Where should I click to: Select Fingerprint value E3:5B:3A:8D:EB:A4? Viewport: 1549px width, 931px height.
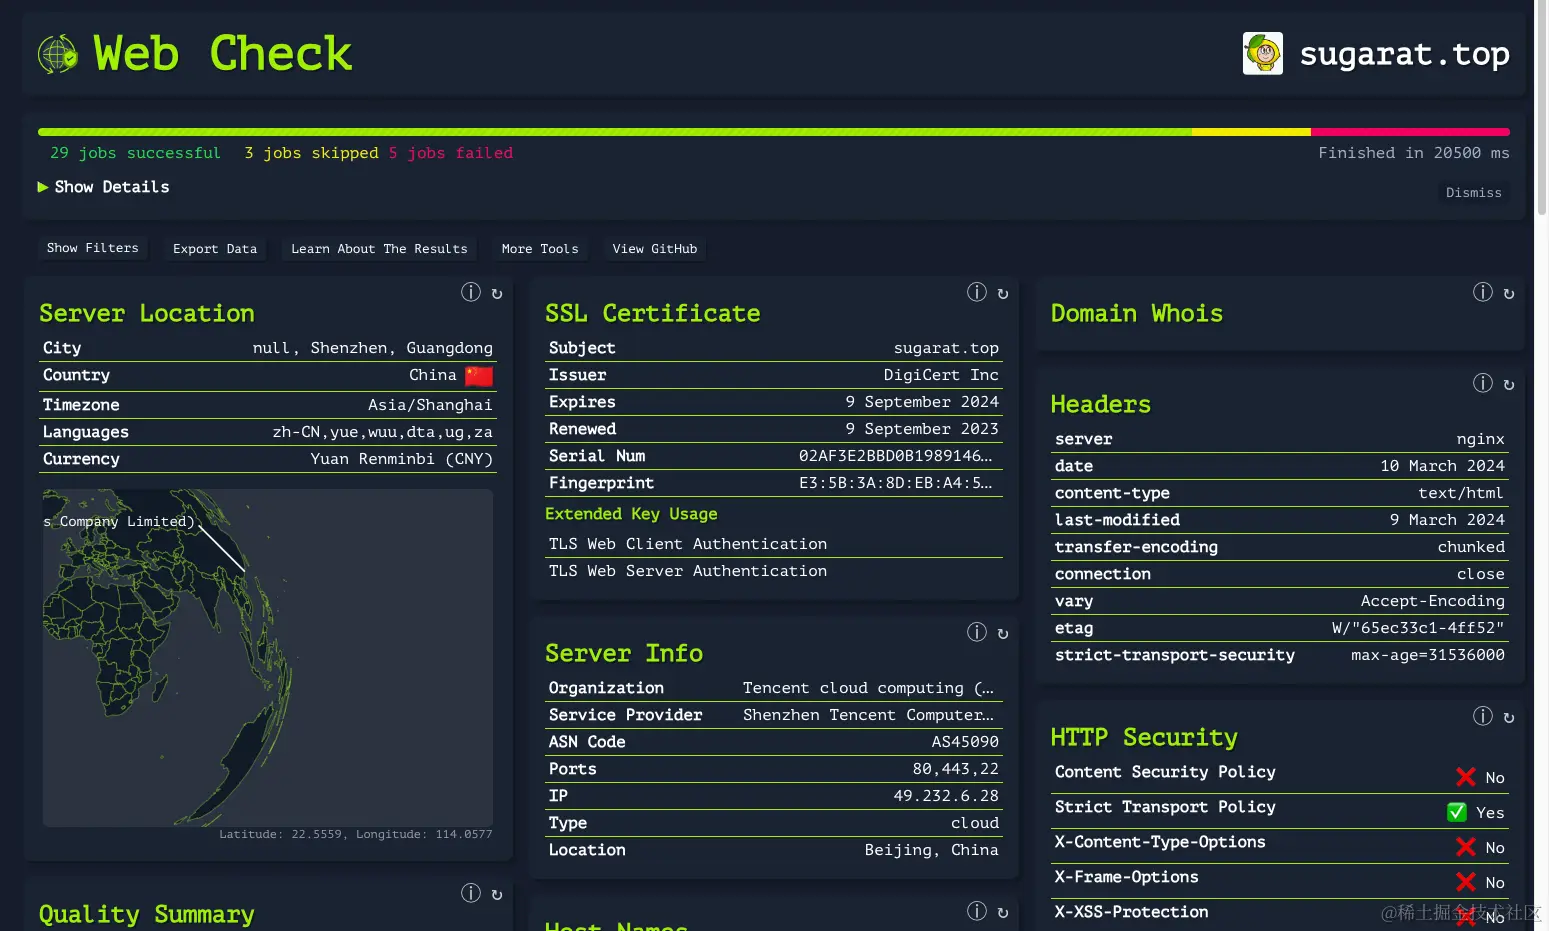(895, 483)
